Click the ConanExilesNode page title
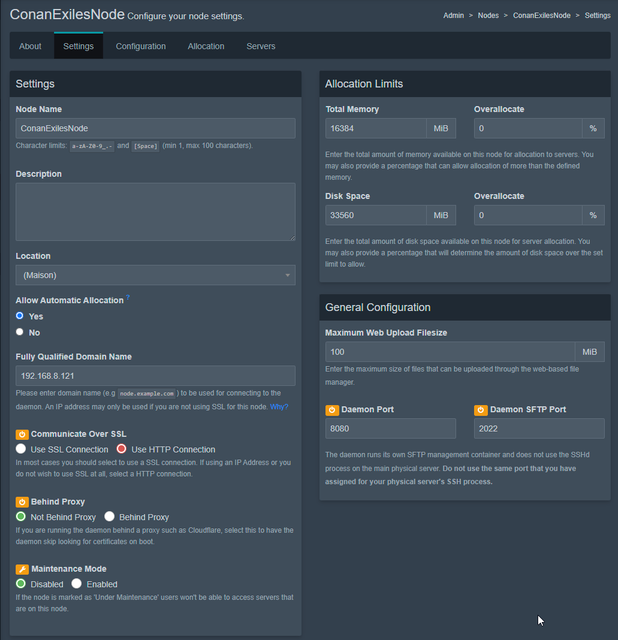 pyautogui.click(x=67, y=14)
